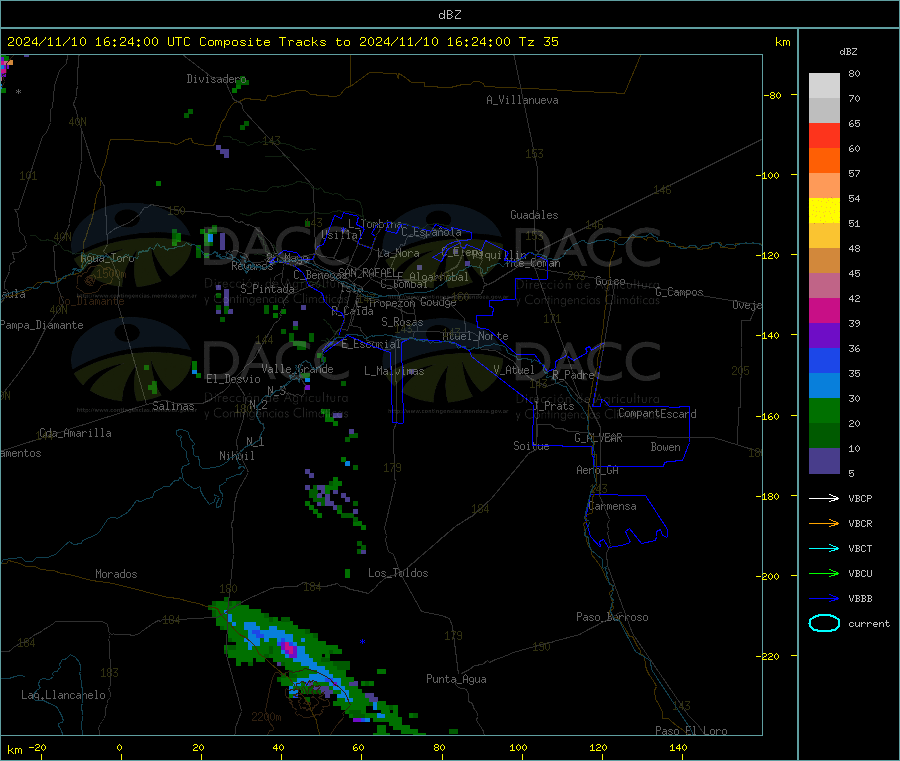Click the Paso_Barroso map label
900x761 pixels.
pyautogui.click(x=612, y=617)
